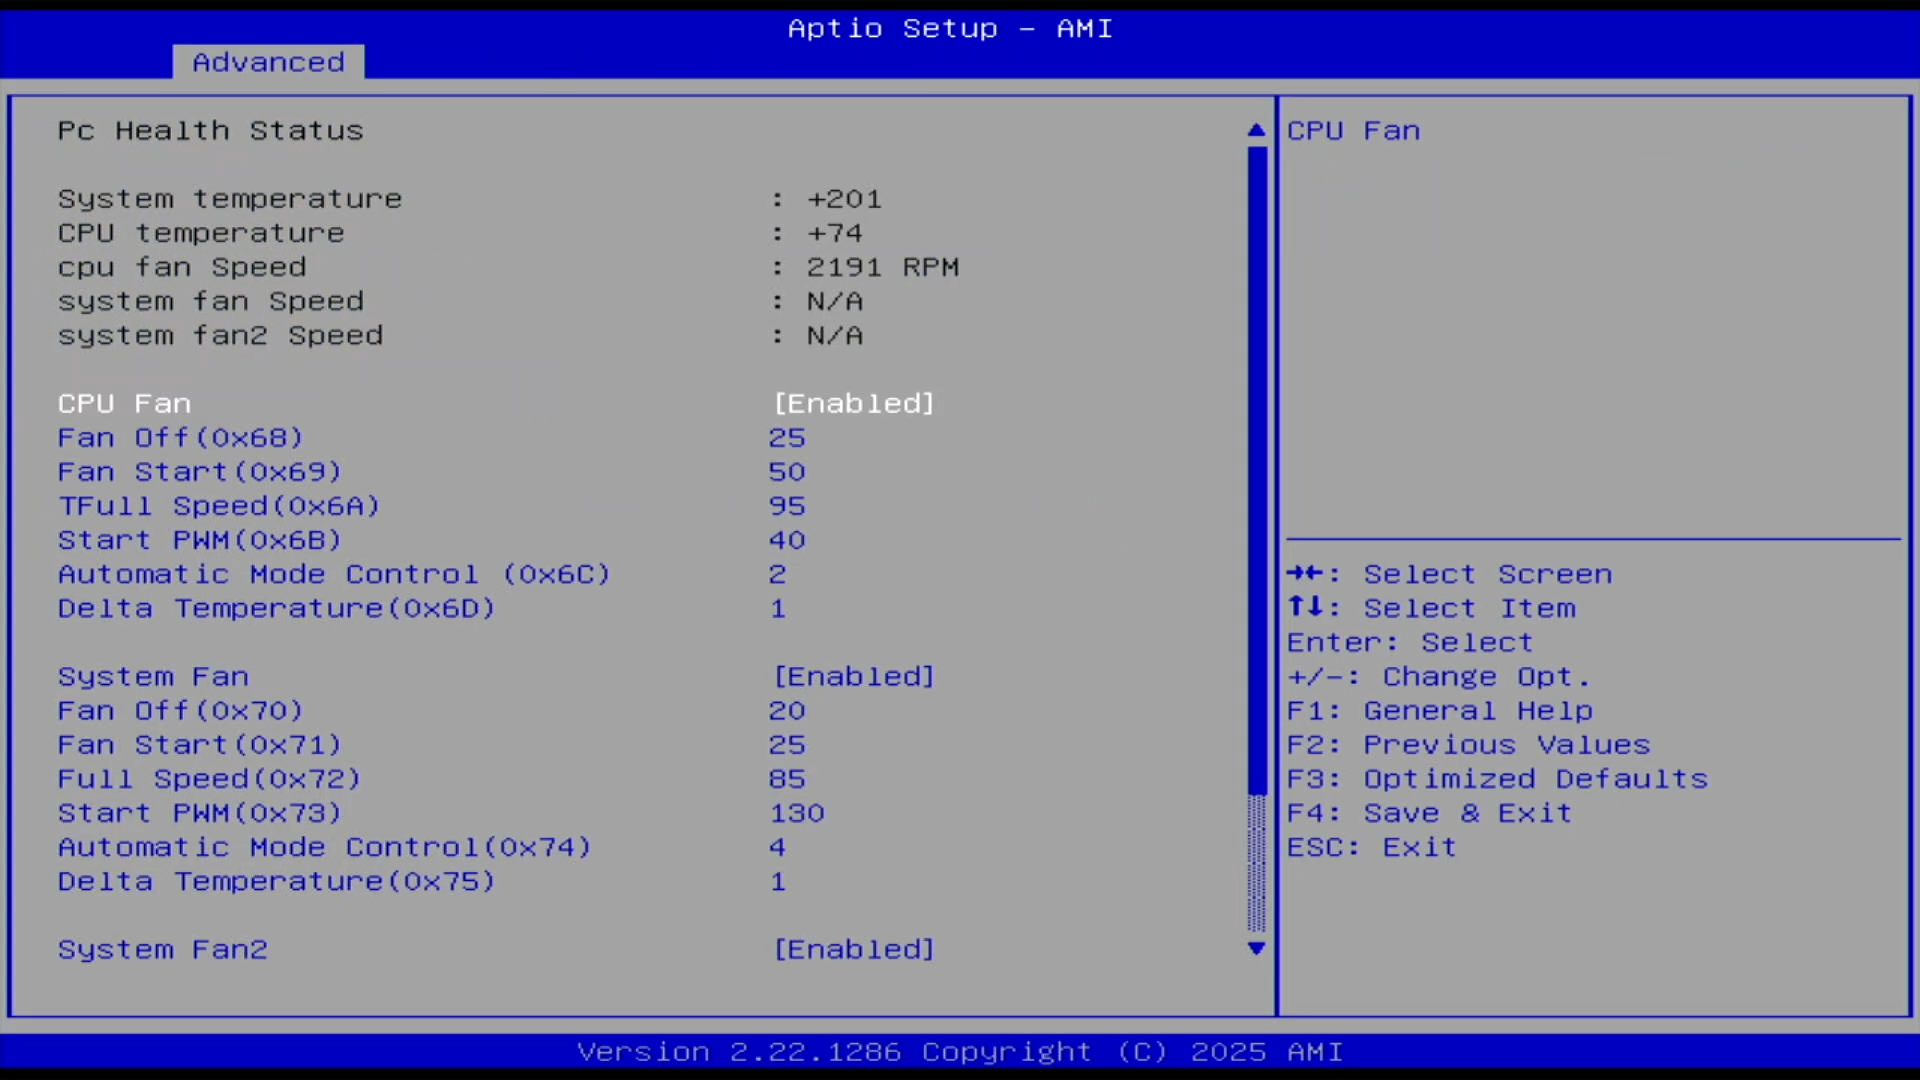Click the up-down arrows Select Item icon
This screenshot has height=1080, width=1920.
[1304, 607]
